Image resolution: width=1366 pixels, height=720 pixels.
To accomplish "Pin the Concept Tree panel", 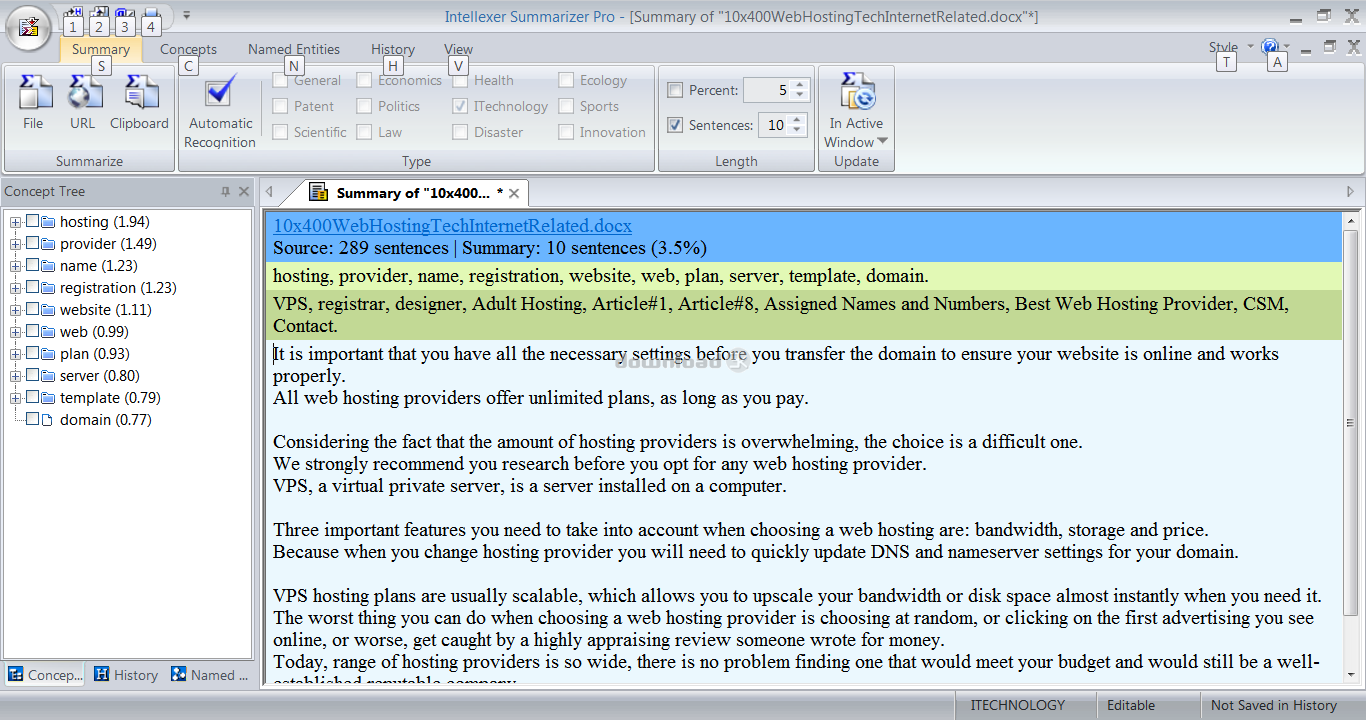I will pyautogui.click(x=226, y=192).
